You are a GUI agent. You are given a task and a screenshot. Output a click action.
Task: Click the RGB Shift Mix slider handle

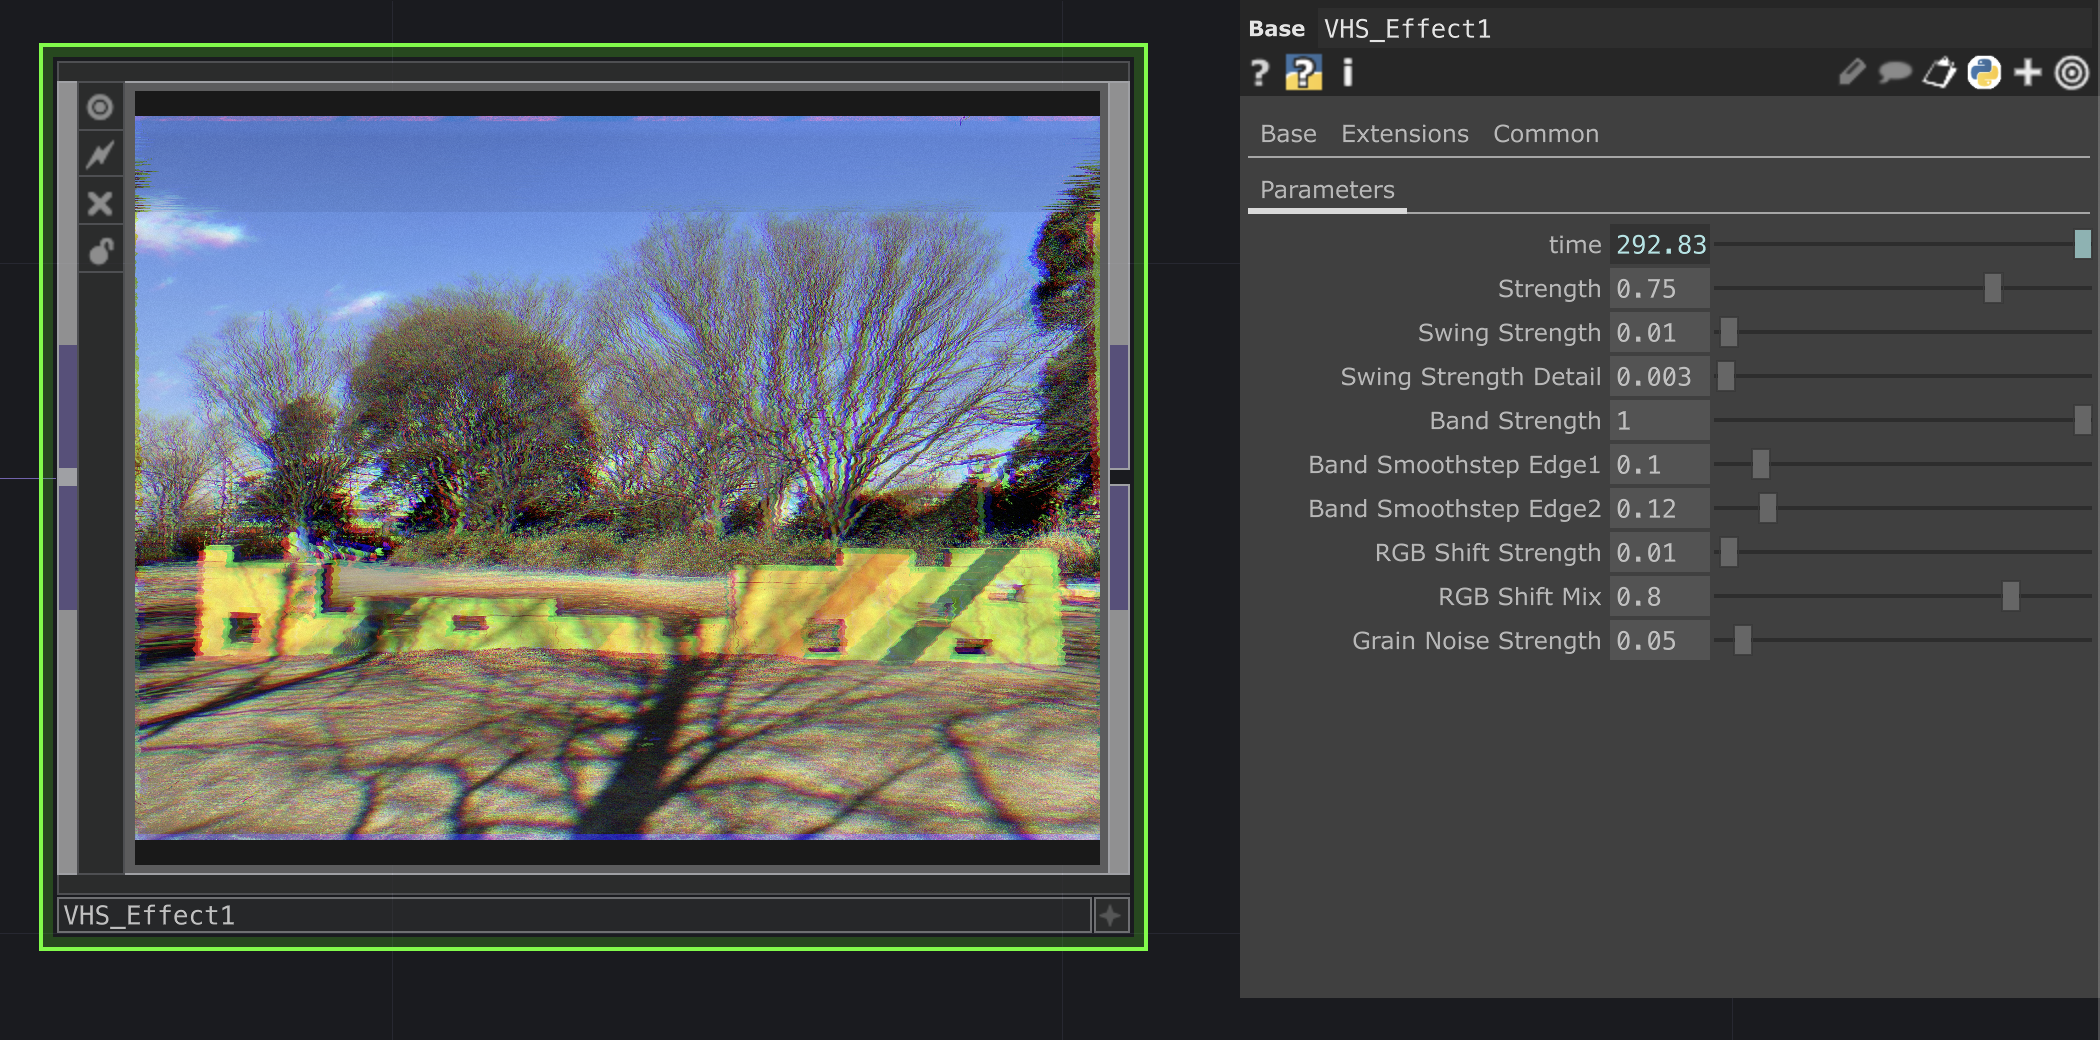[x=2011, y=597]
